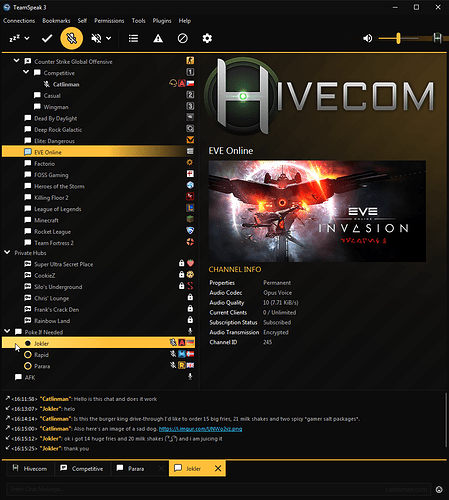Select the Wingman channel
This screenshot has width=449, height=500.
pos(56,107)
